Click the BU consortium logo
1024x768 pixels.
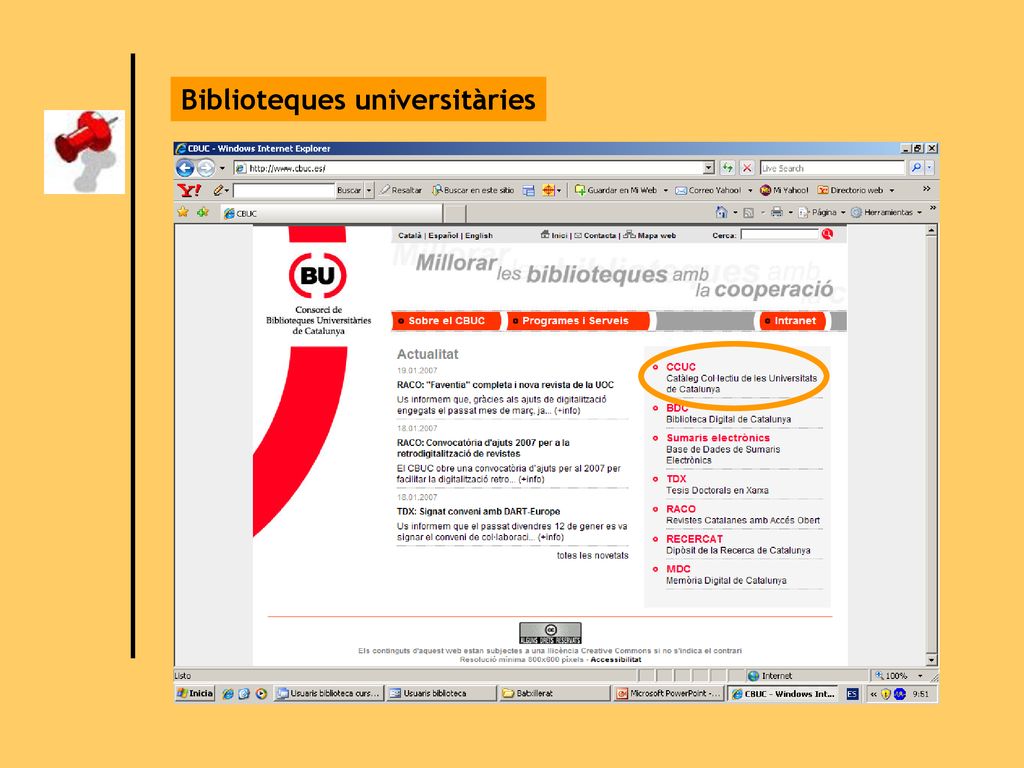click(317, 276)
